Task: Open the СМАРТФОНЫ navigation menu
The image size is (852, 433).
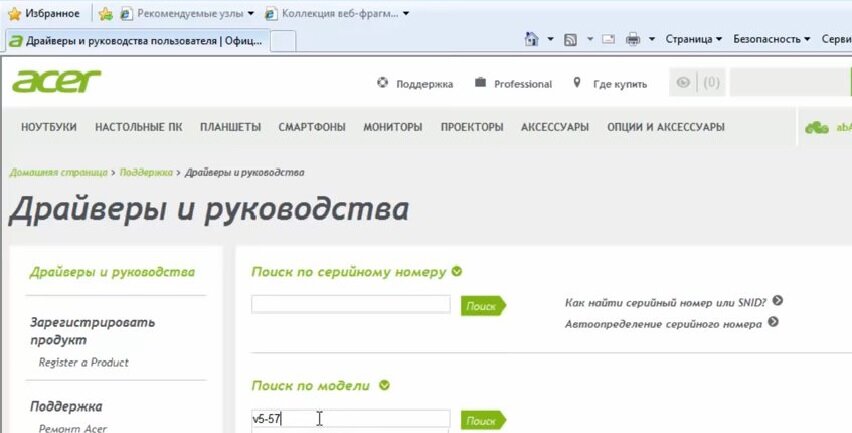Action: 312,127
